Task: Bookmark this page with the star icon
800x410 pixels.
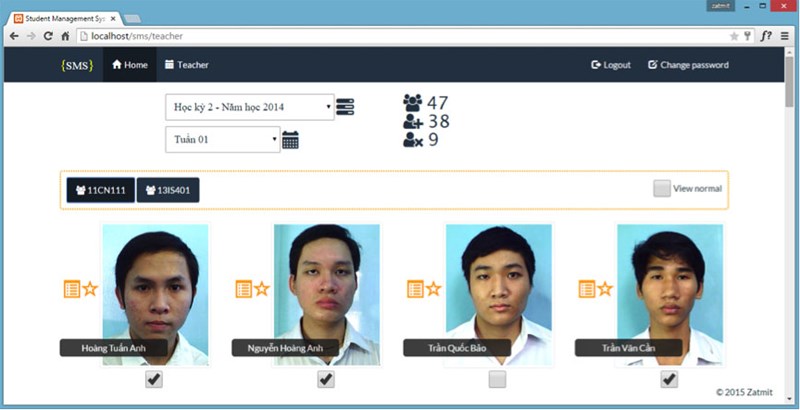Action: (734, 36)
